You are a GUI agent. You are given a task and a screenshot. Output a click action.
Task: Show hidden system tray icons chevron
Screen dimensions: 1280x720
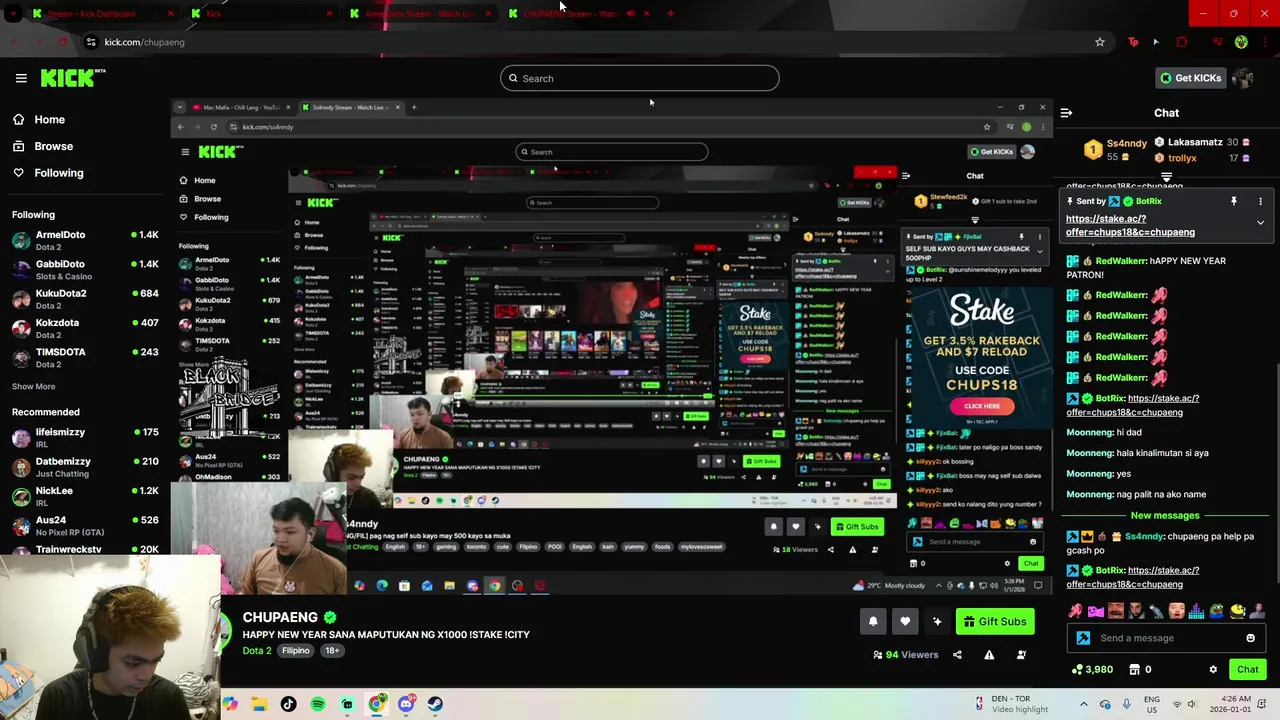click(1084, 704)
